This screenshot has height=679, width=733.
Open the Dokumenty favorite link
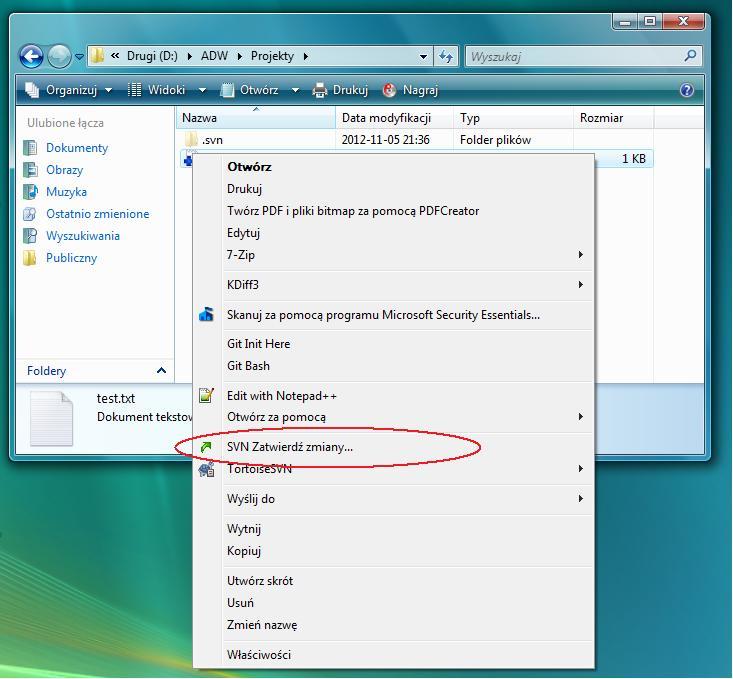[x=77, y=148]
